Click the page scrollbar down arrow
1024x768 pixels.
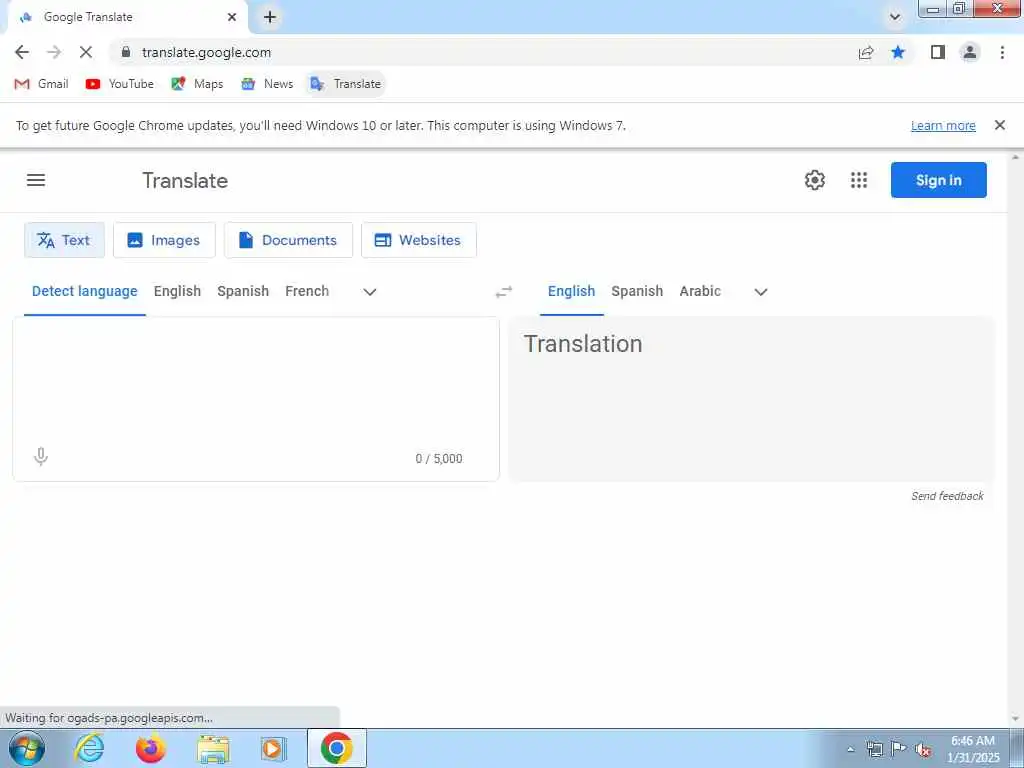pos(1016,718)
